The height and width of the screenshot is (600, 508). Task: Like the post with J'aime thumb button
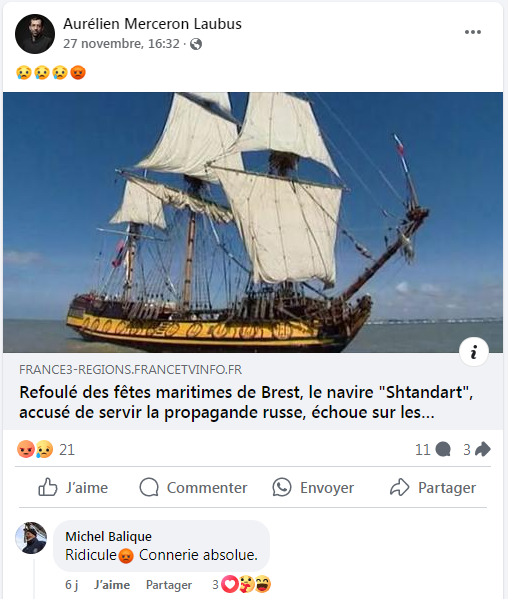click(x=73, y=488)
